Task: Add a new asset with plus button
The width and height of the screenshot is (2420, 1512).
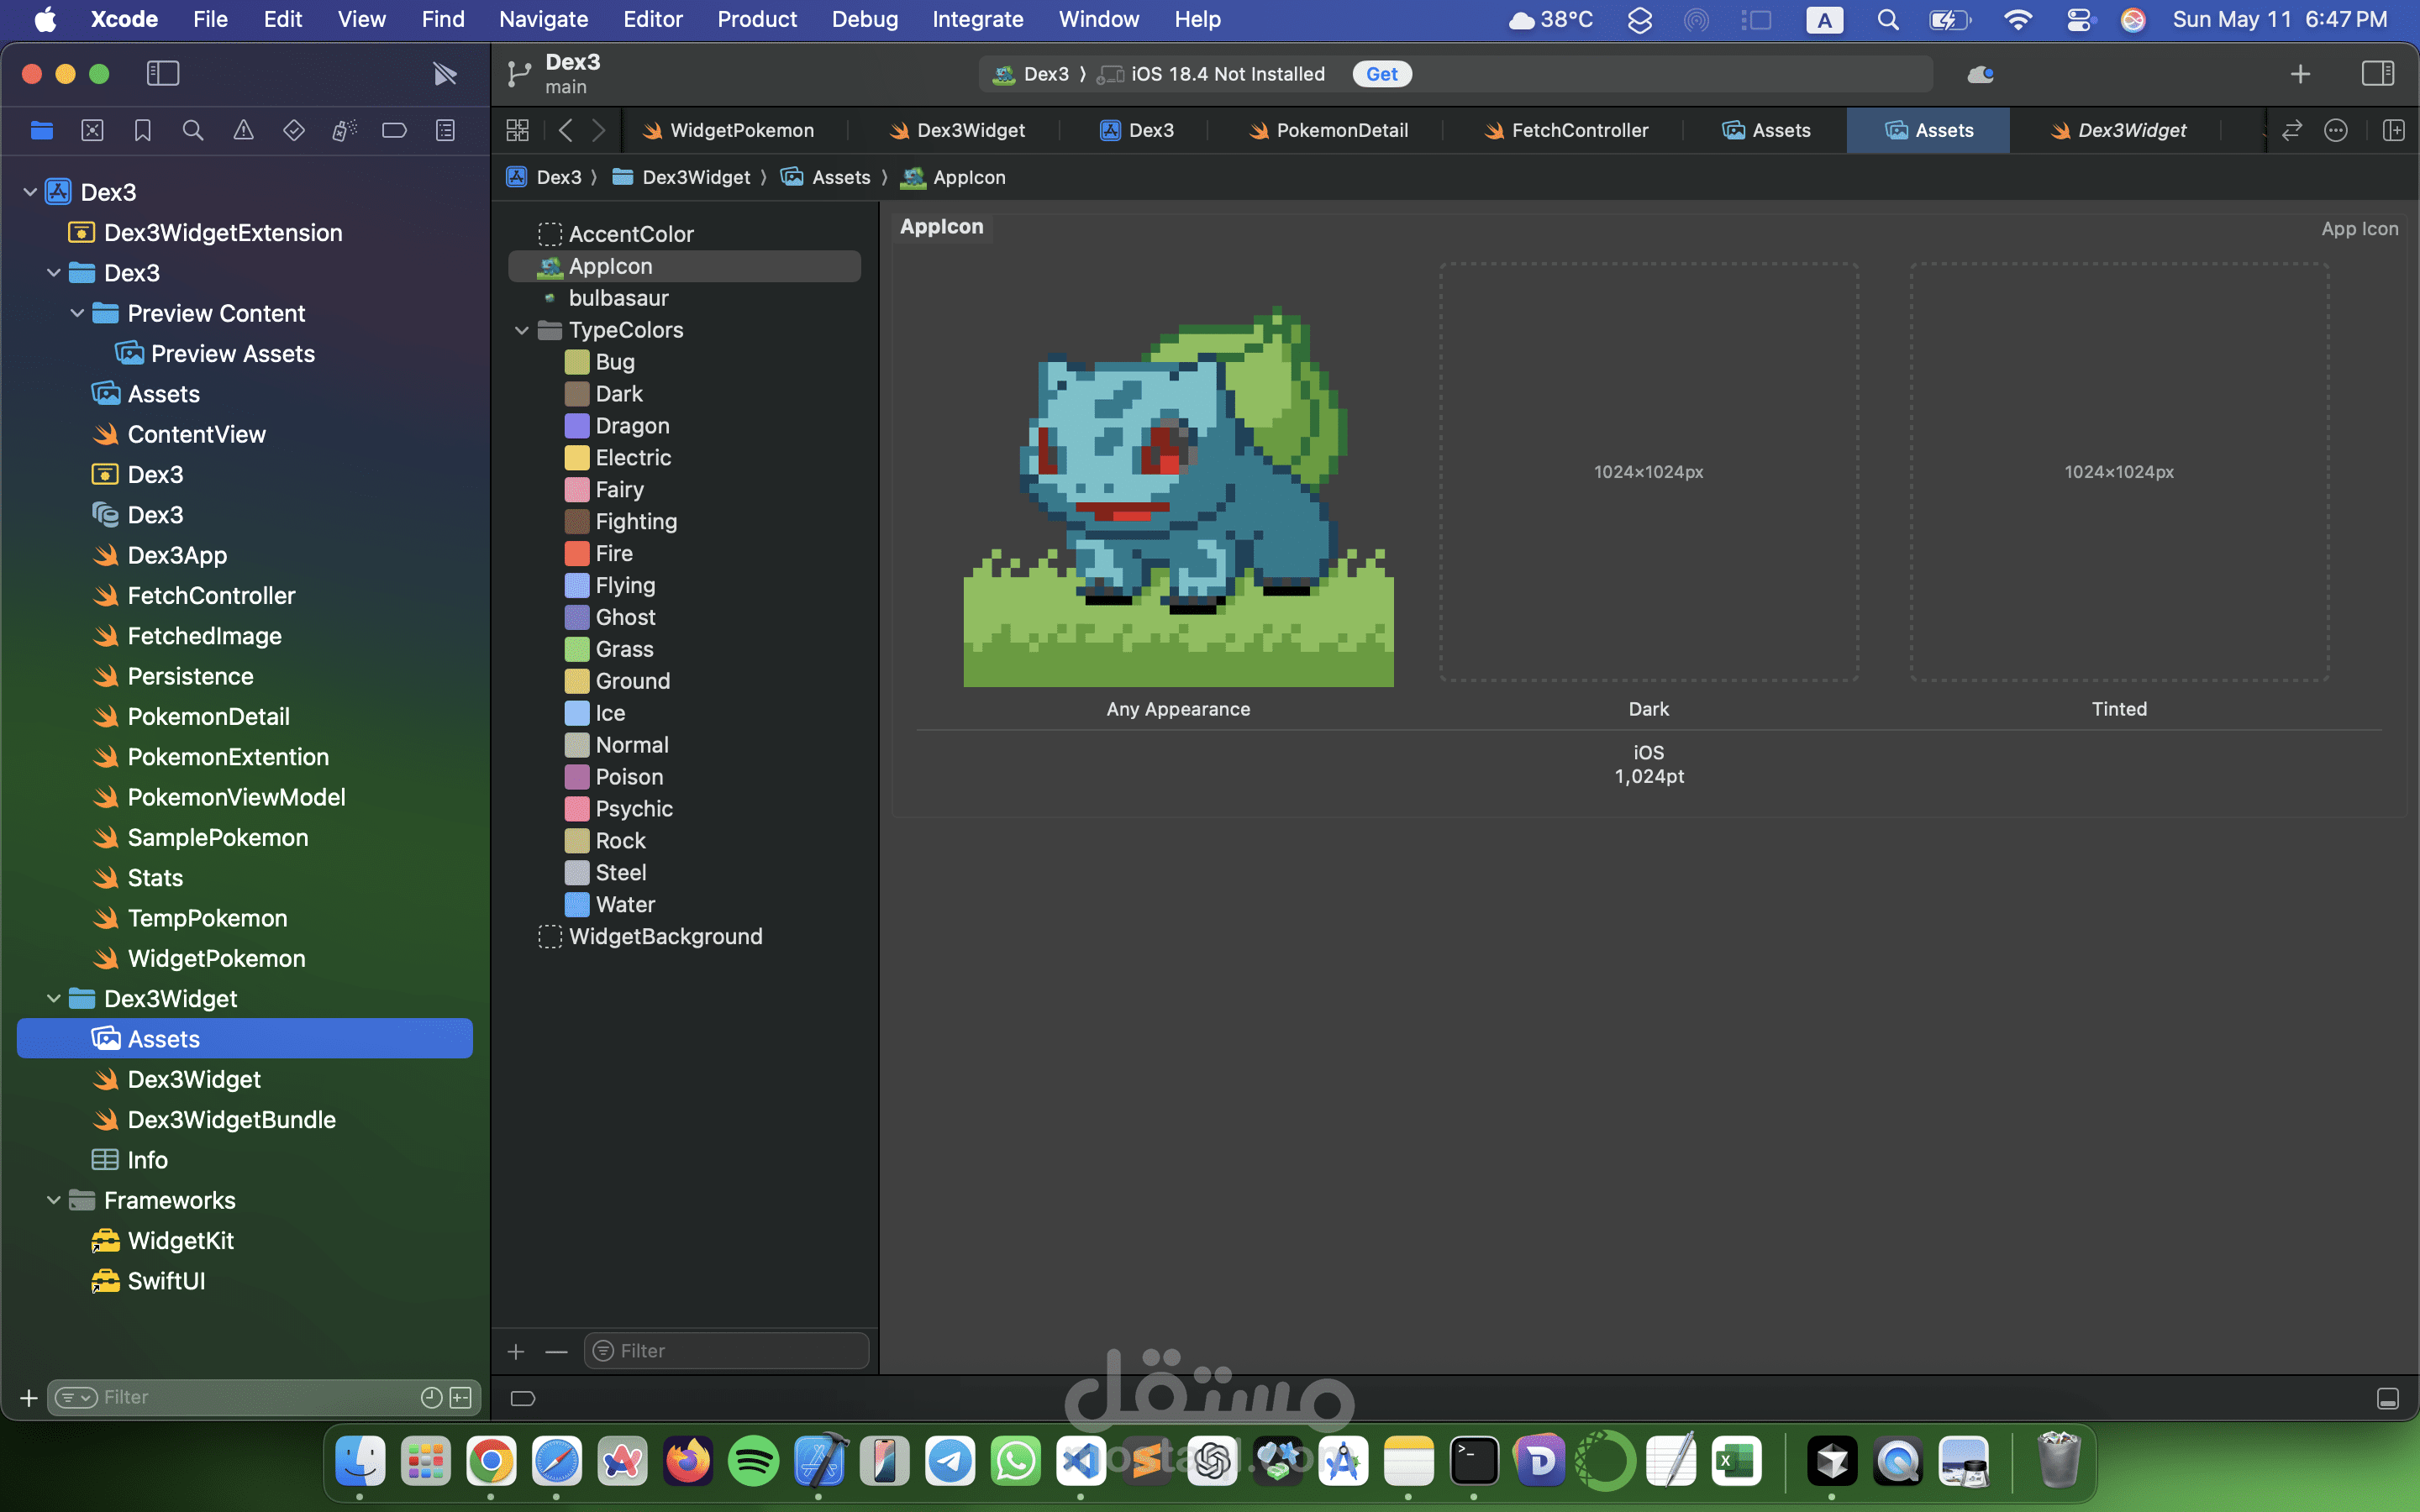Action: coord(516,1352)
